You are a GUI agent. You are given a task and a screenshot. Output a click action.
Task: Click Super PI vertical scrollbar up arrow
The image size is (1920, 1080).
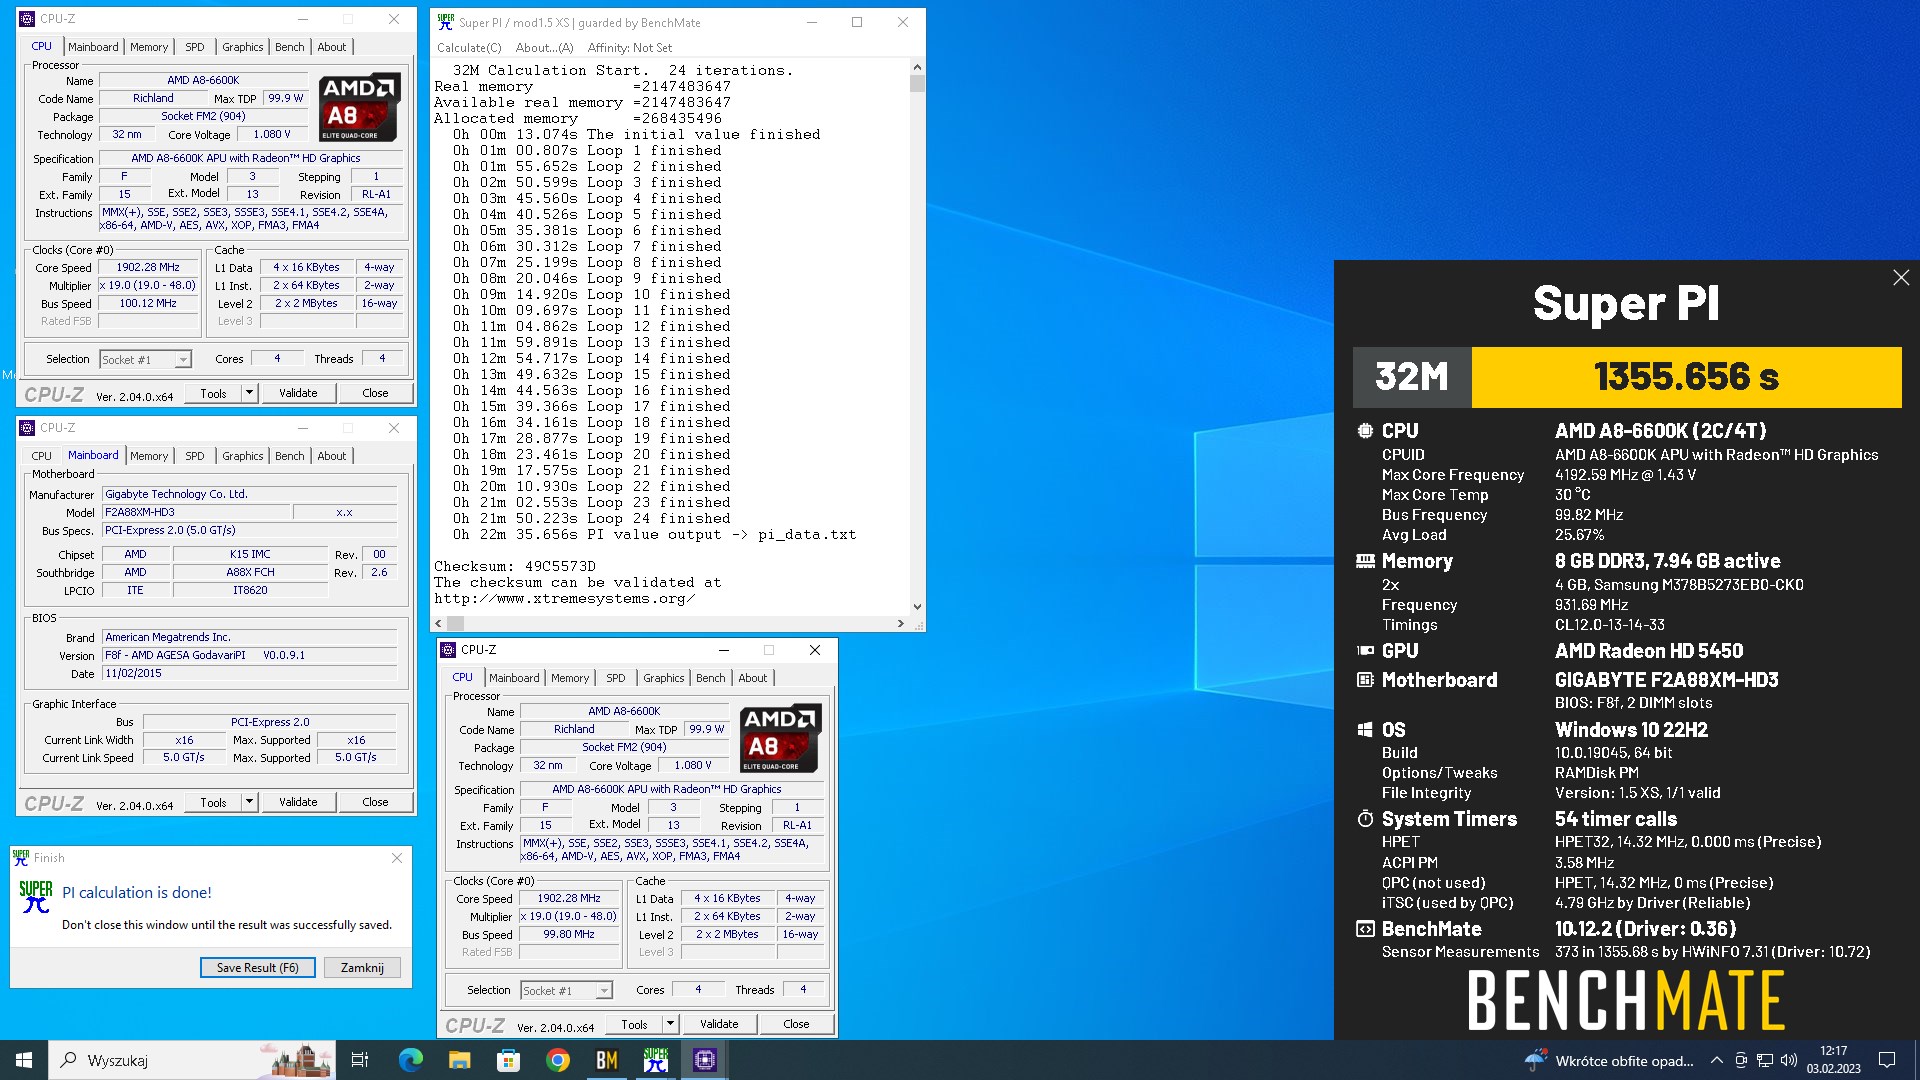917,67
